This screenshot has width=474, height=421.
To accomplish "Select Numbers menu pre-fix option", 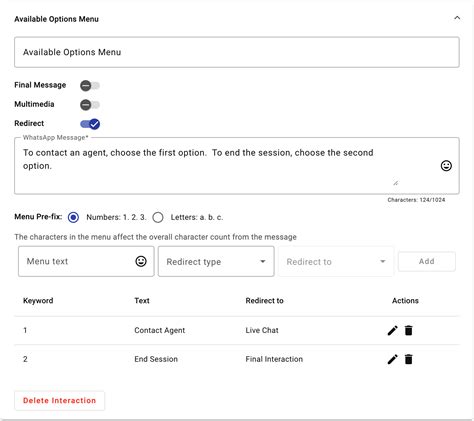I will [73, 217].
